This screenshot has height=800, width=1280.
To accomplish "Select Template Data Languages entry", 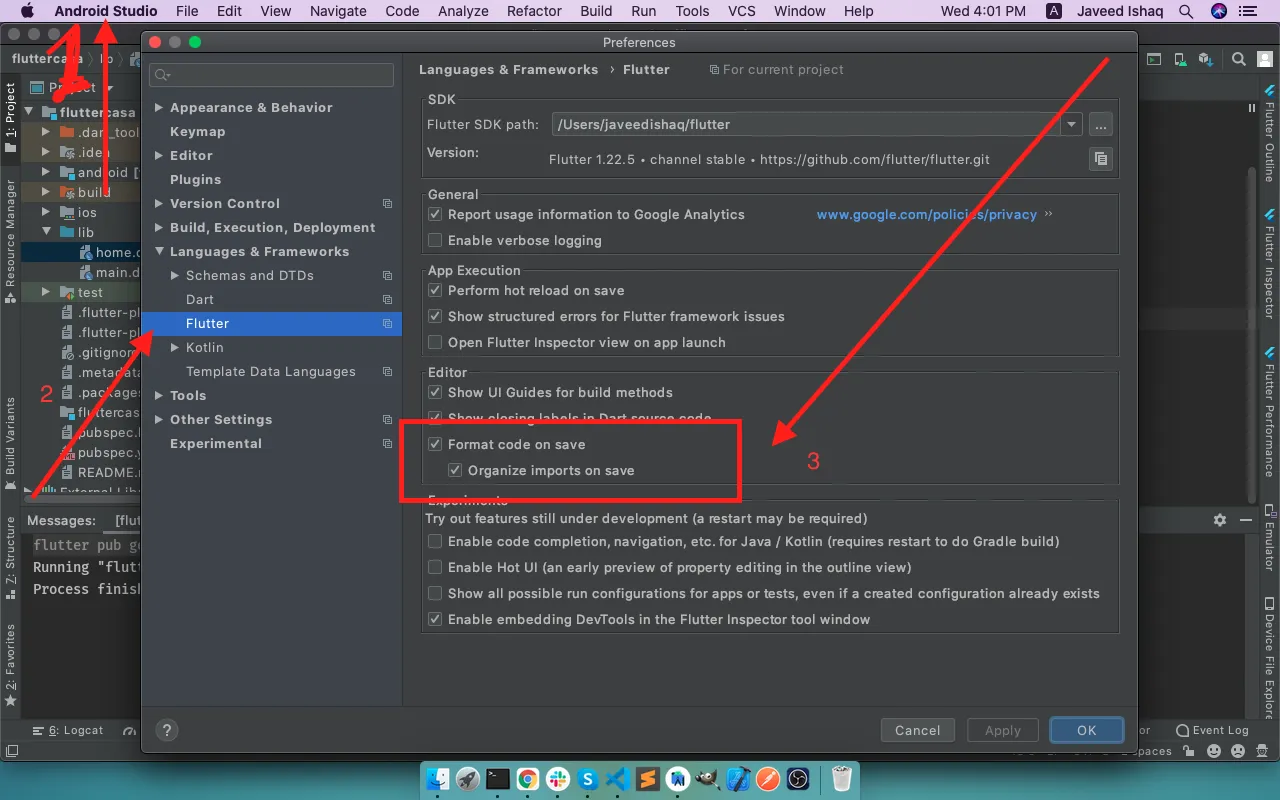I will (271, 372).
